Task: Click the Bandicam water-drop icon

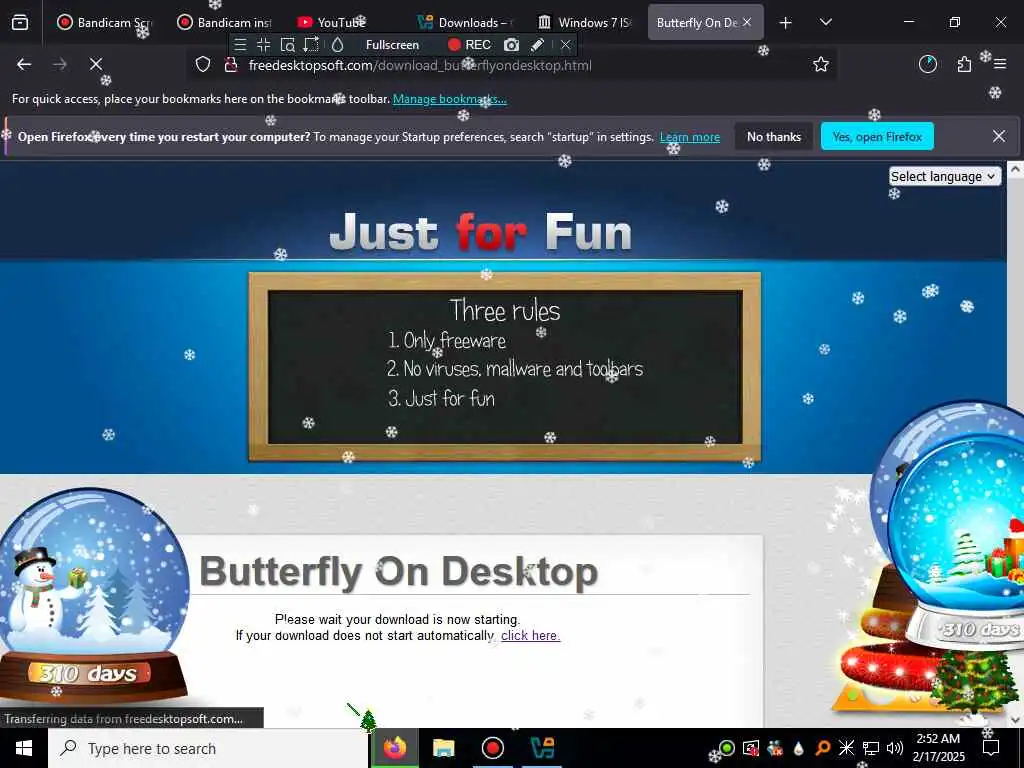Action: 338,44
